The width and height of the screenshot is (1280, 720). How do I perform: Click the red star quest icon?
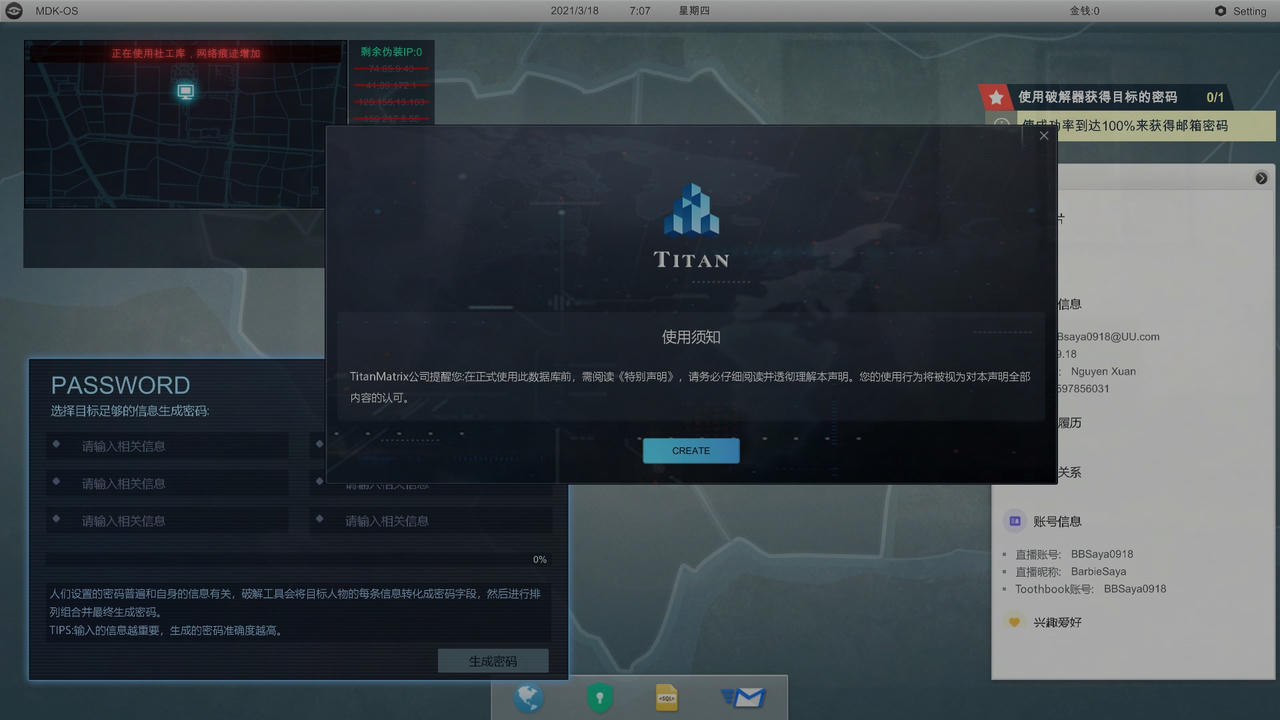pyautogui.click(x=996, y=97)
